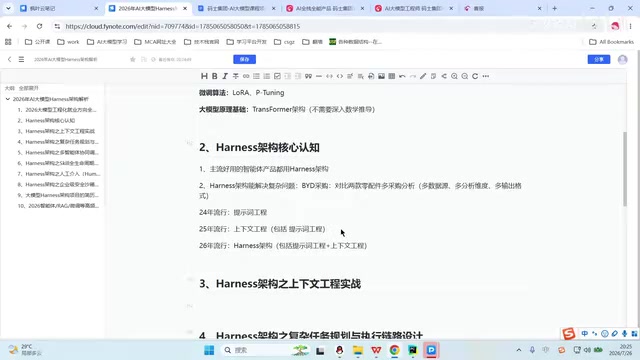Click the expand-all link in outline header
This screenshot has height=360, width=640.
point(29,88)
